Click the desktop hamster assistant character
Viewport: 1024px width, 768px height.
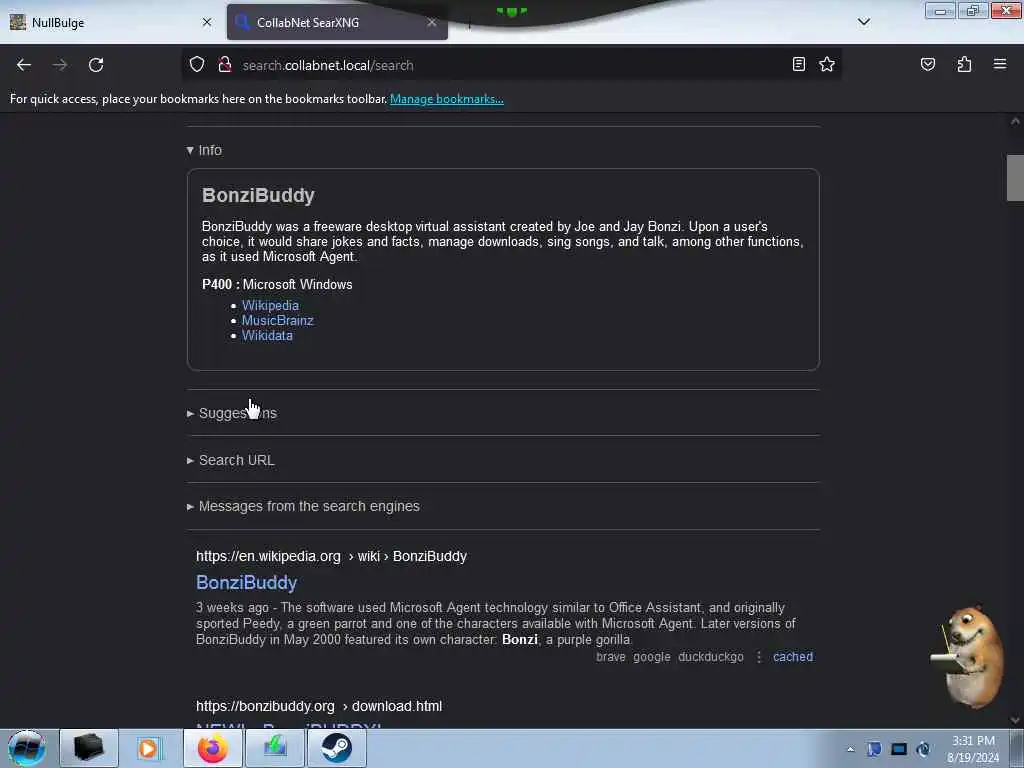pyautogui.click(x=969, y=656)
